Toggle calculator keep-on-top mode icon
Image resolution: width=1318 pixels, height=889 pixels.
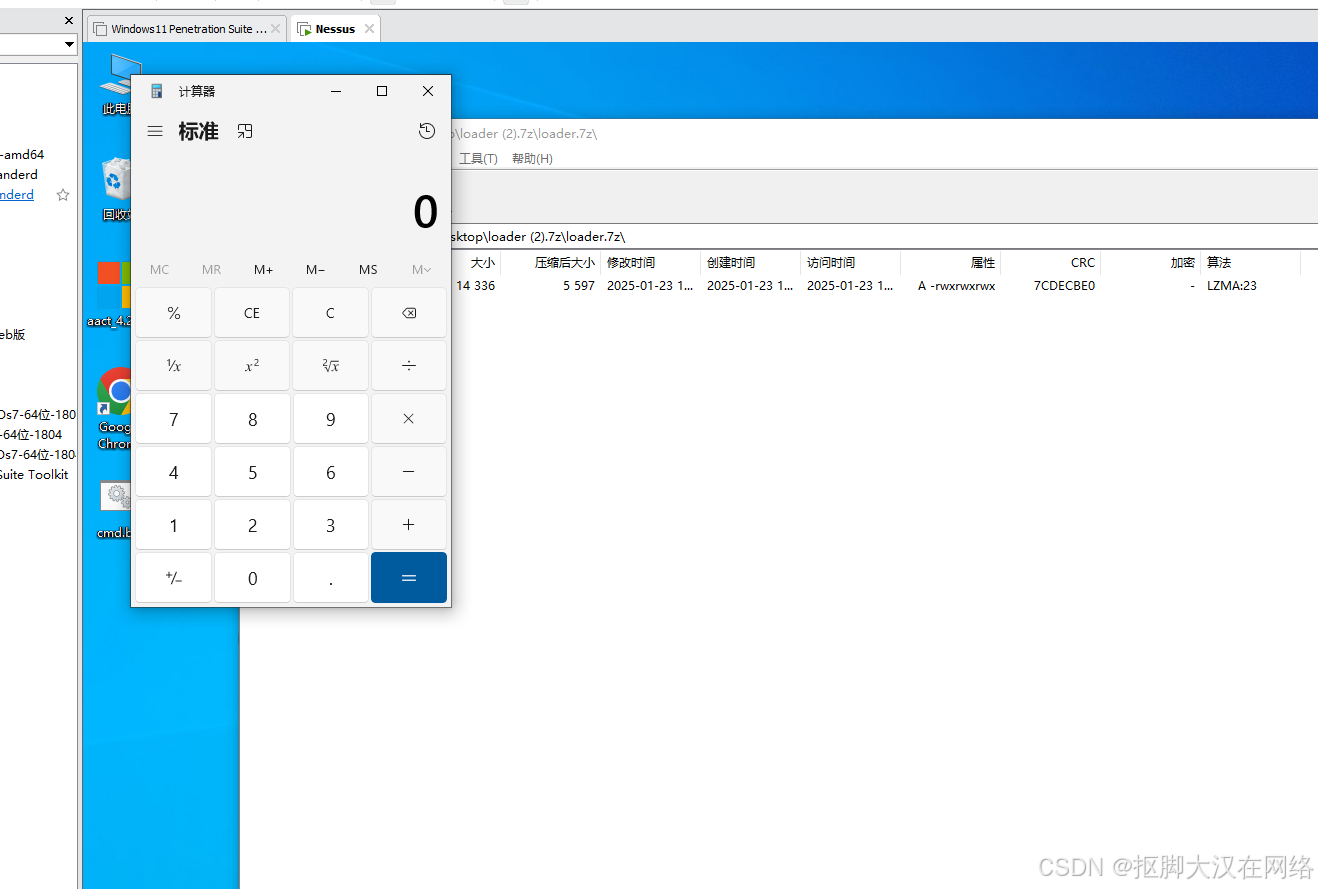tap(245, 131)
